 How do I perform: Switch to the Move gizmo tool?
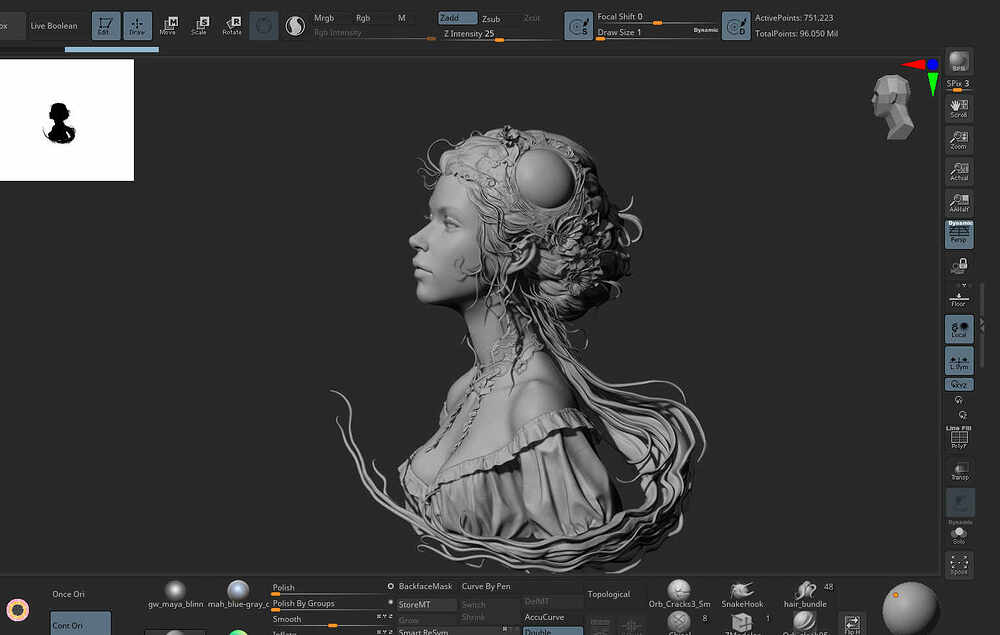168,26
